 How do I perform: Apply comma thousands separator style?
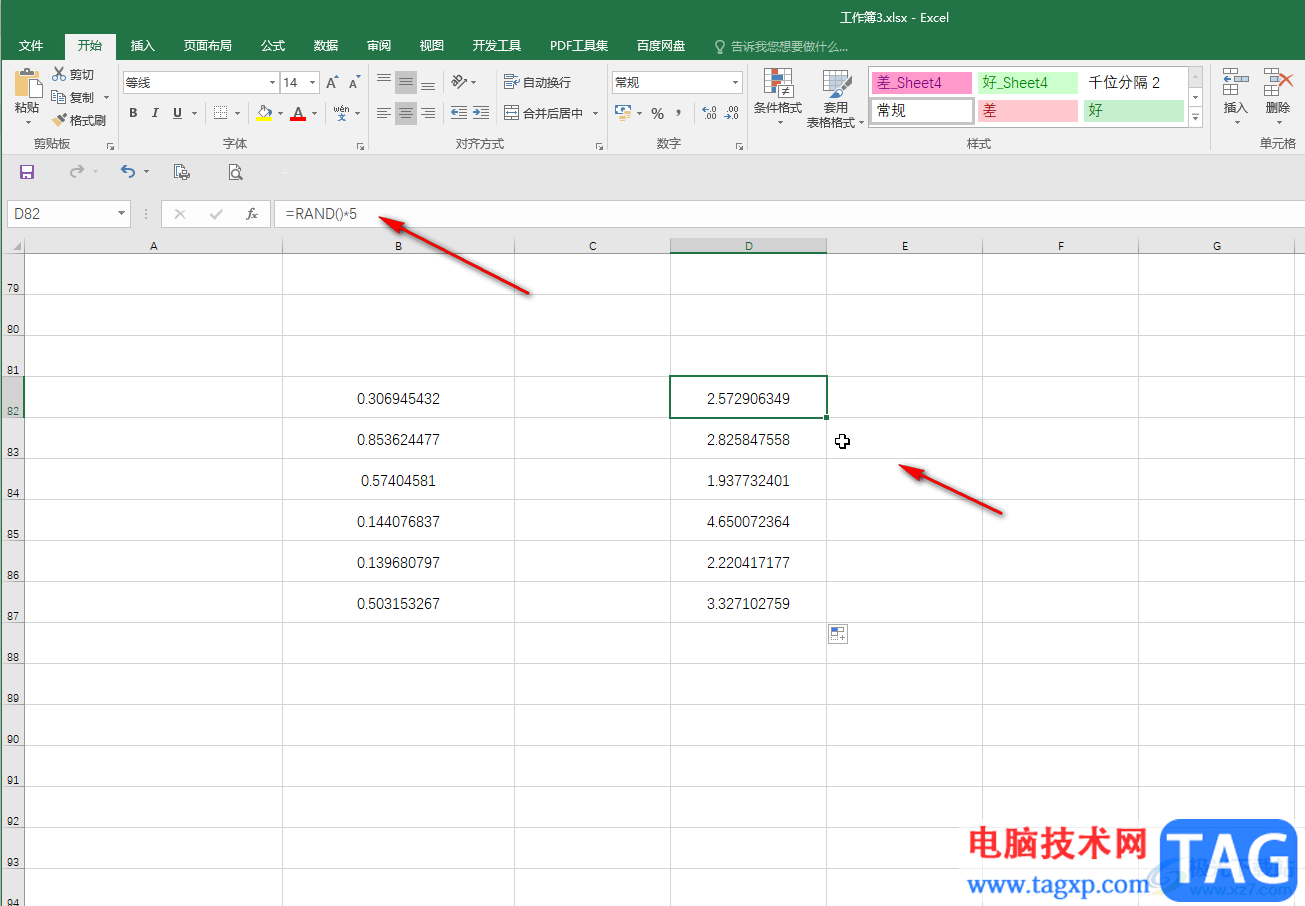tap(679, 113)
